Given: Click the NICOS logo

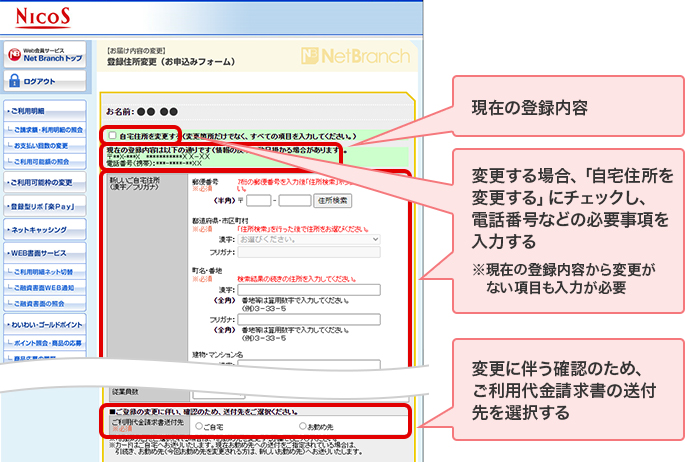Looking at the screenshot, I should (x=42, y=18).
